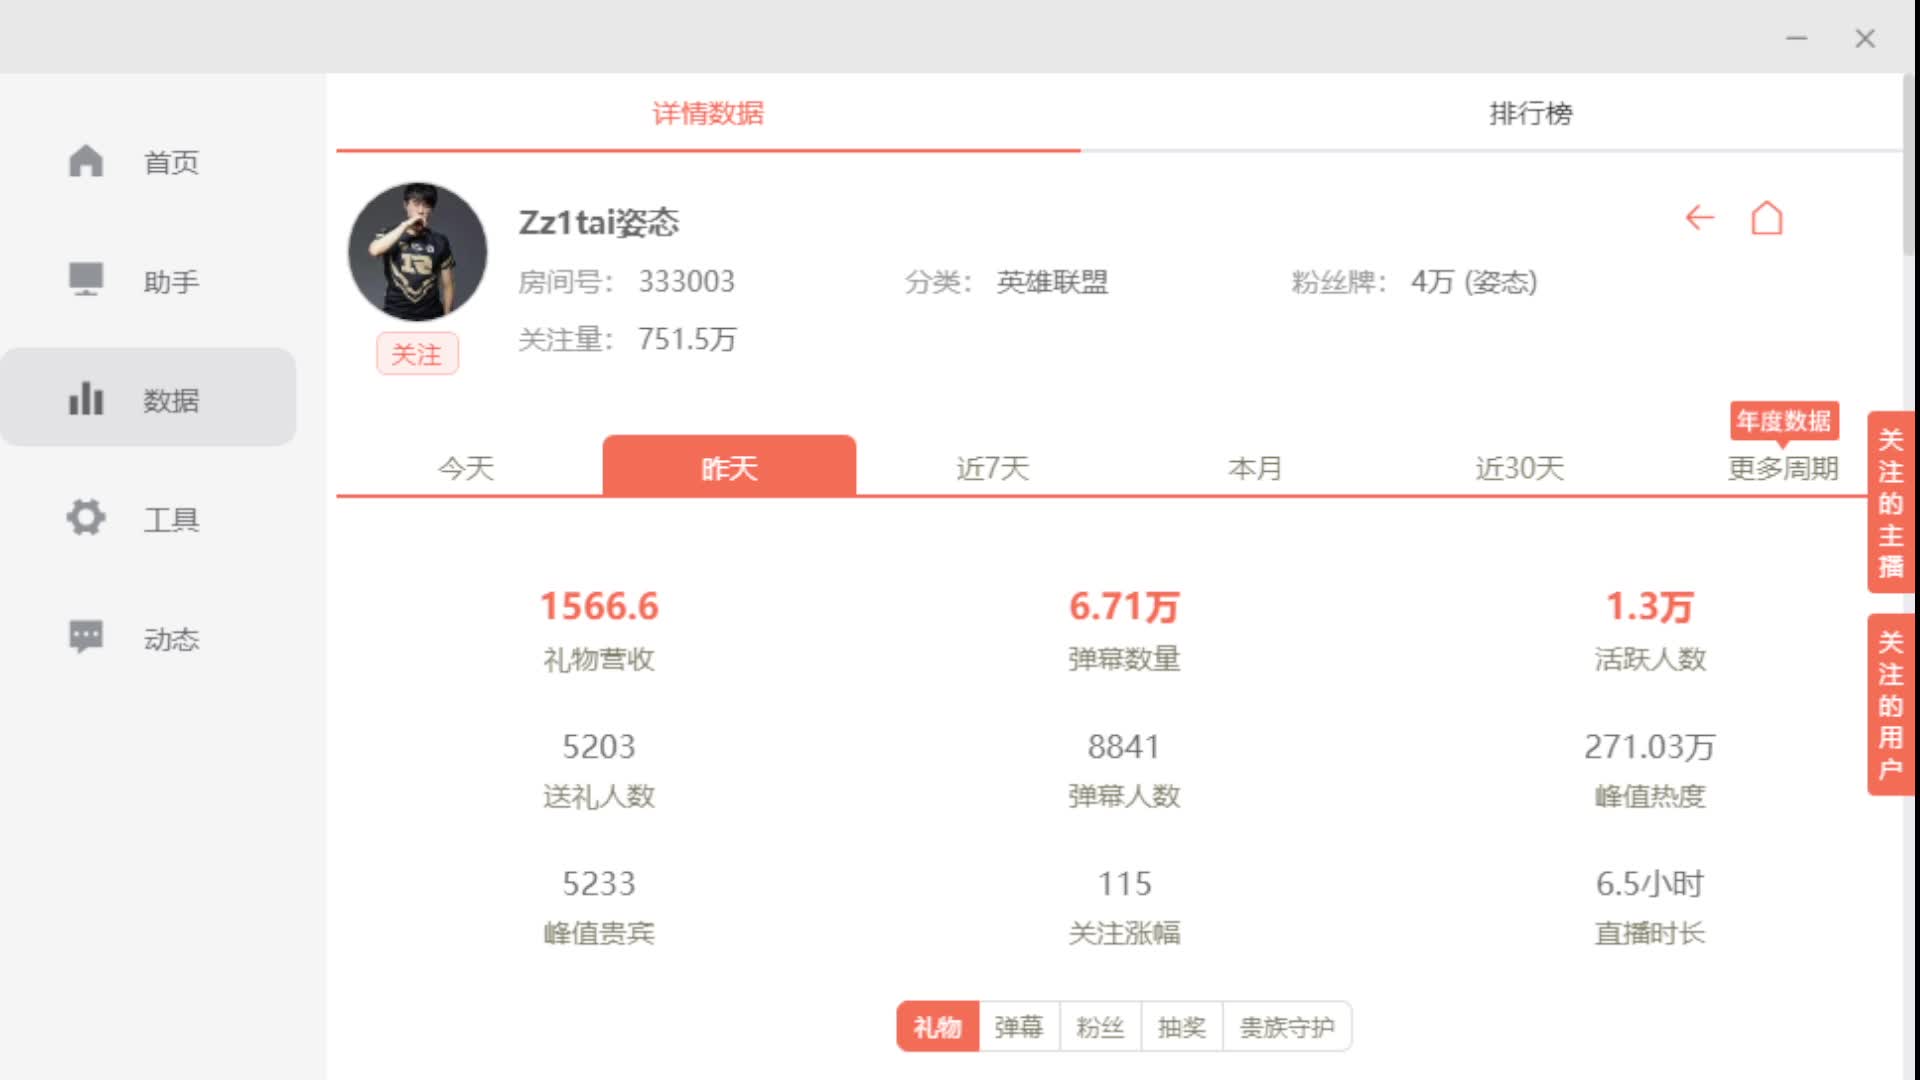Open the 助手 assistant monitor icon
The width and height of the screenshot is (1920, 1080).
[86, 280]
